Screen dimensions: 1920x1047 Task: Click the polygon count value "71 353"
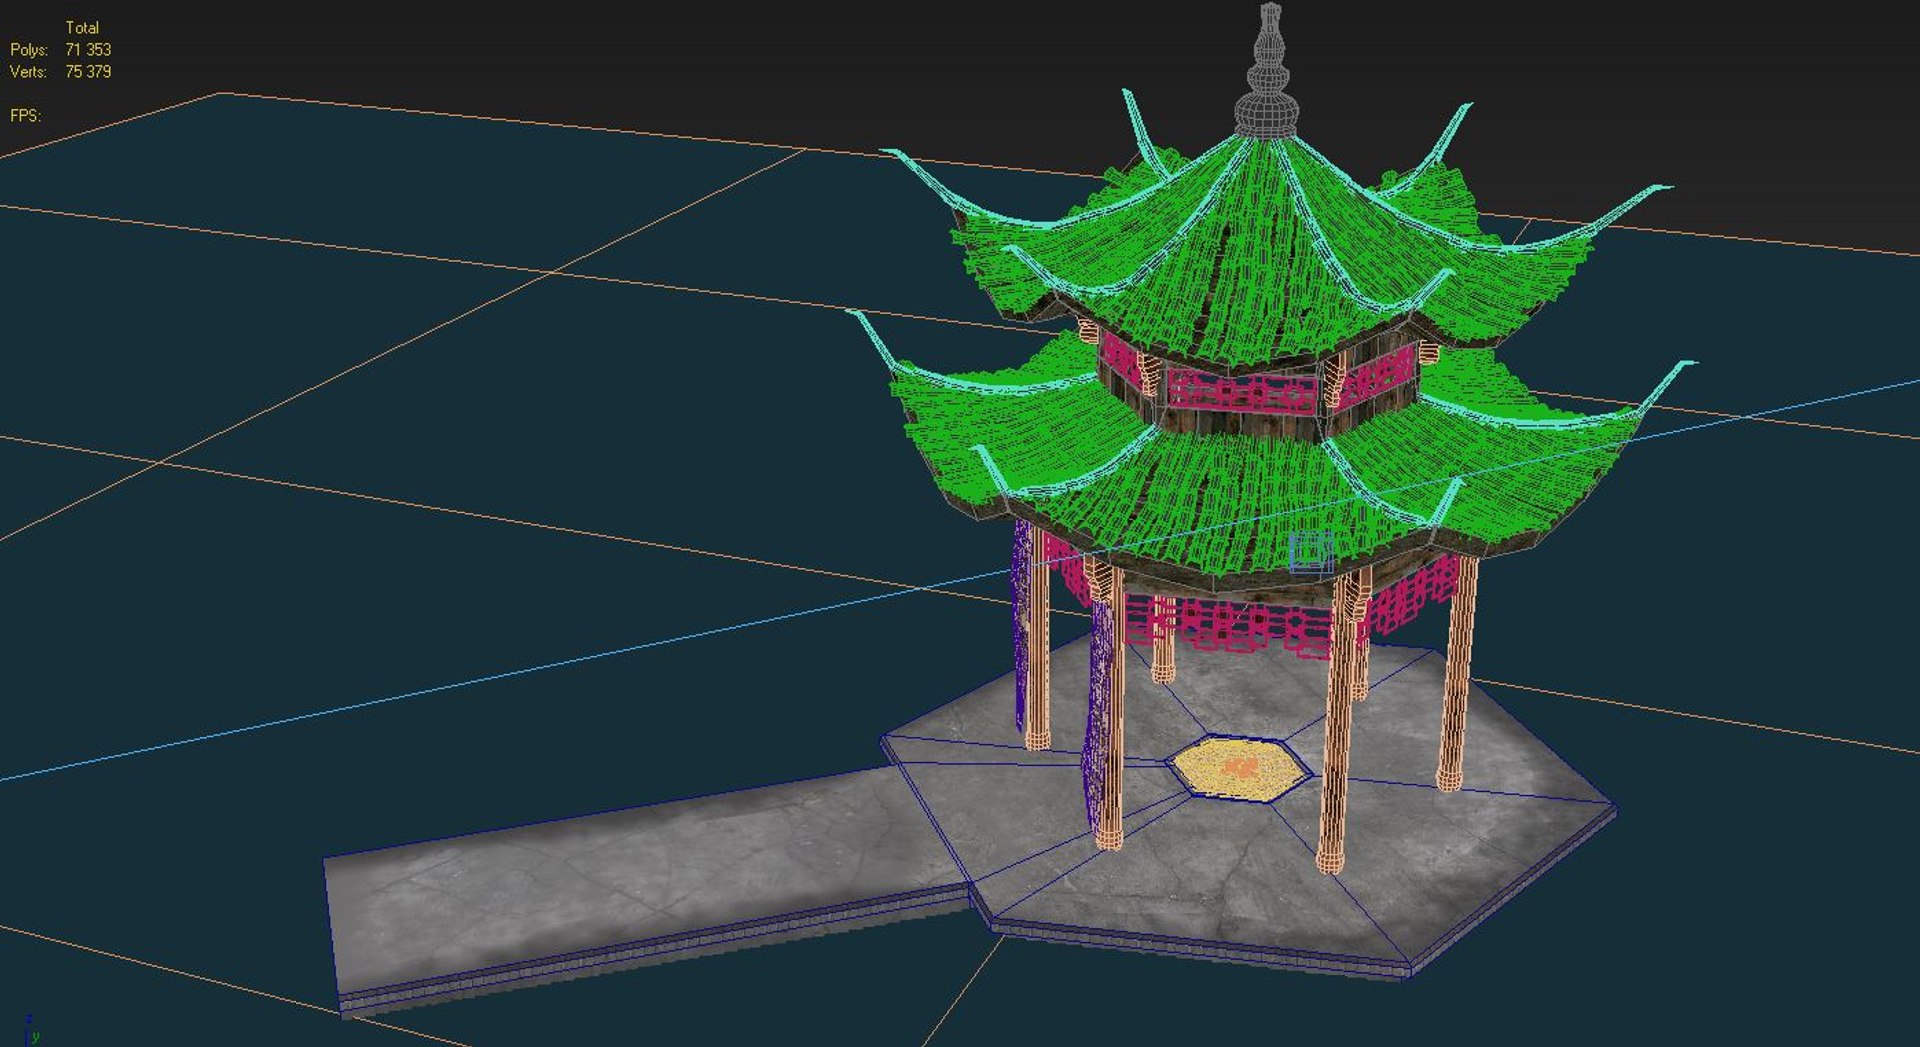[88, 50]
